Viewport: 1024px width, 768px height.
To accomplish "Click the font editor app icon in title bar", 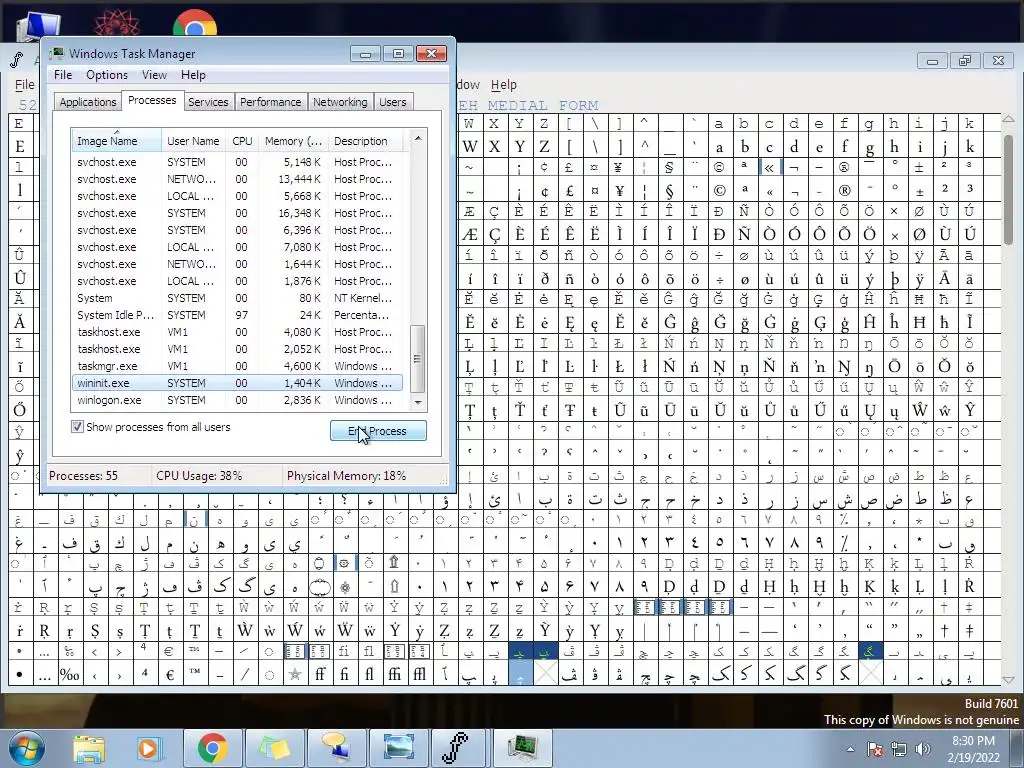I will tap(17, 60).
